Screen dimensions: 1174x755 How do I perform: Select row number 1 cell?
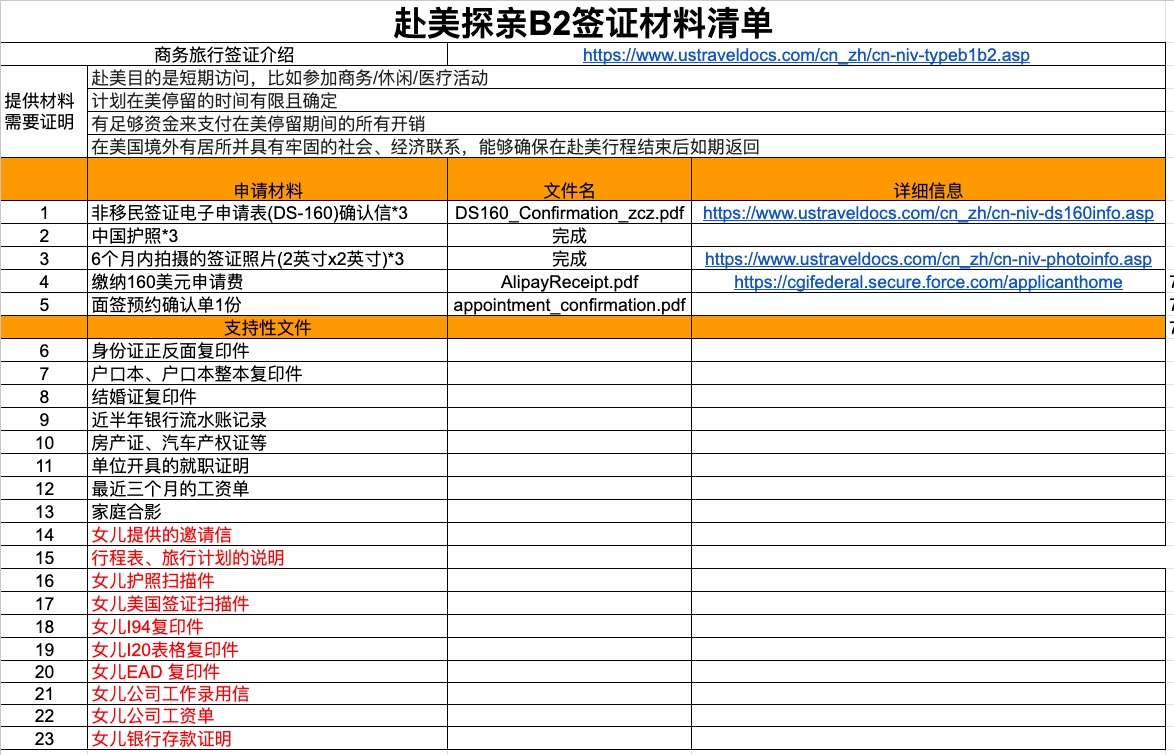tap(44, 213)
